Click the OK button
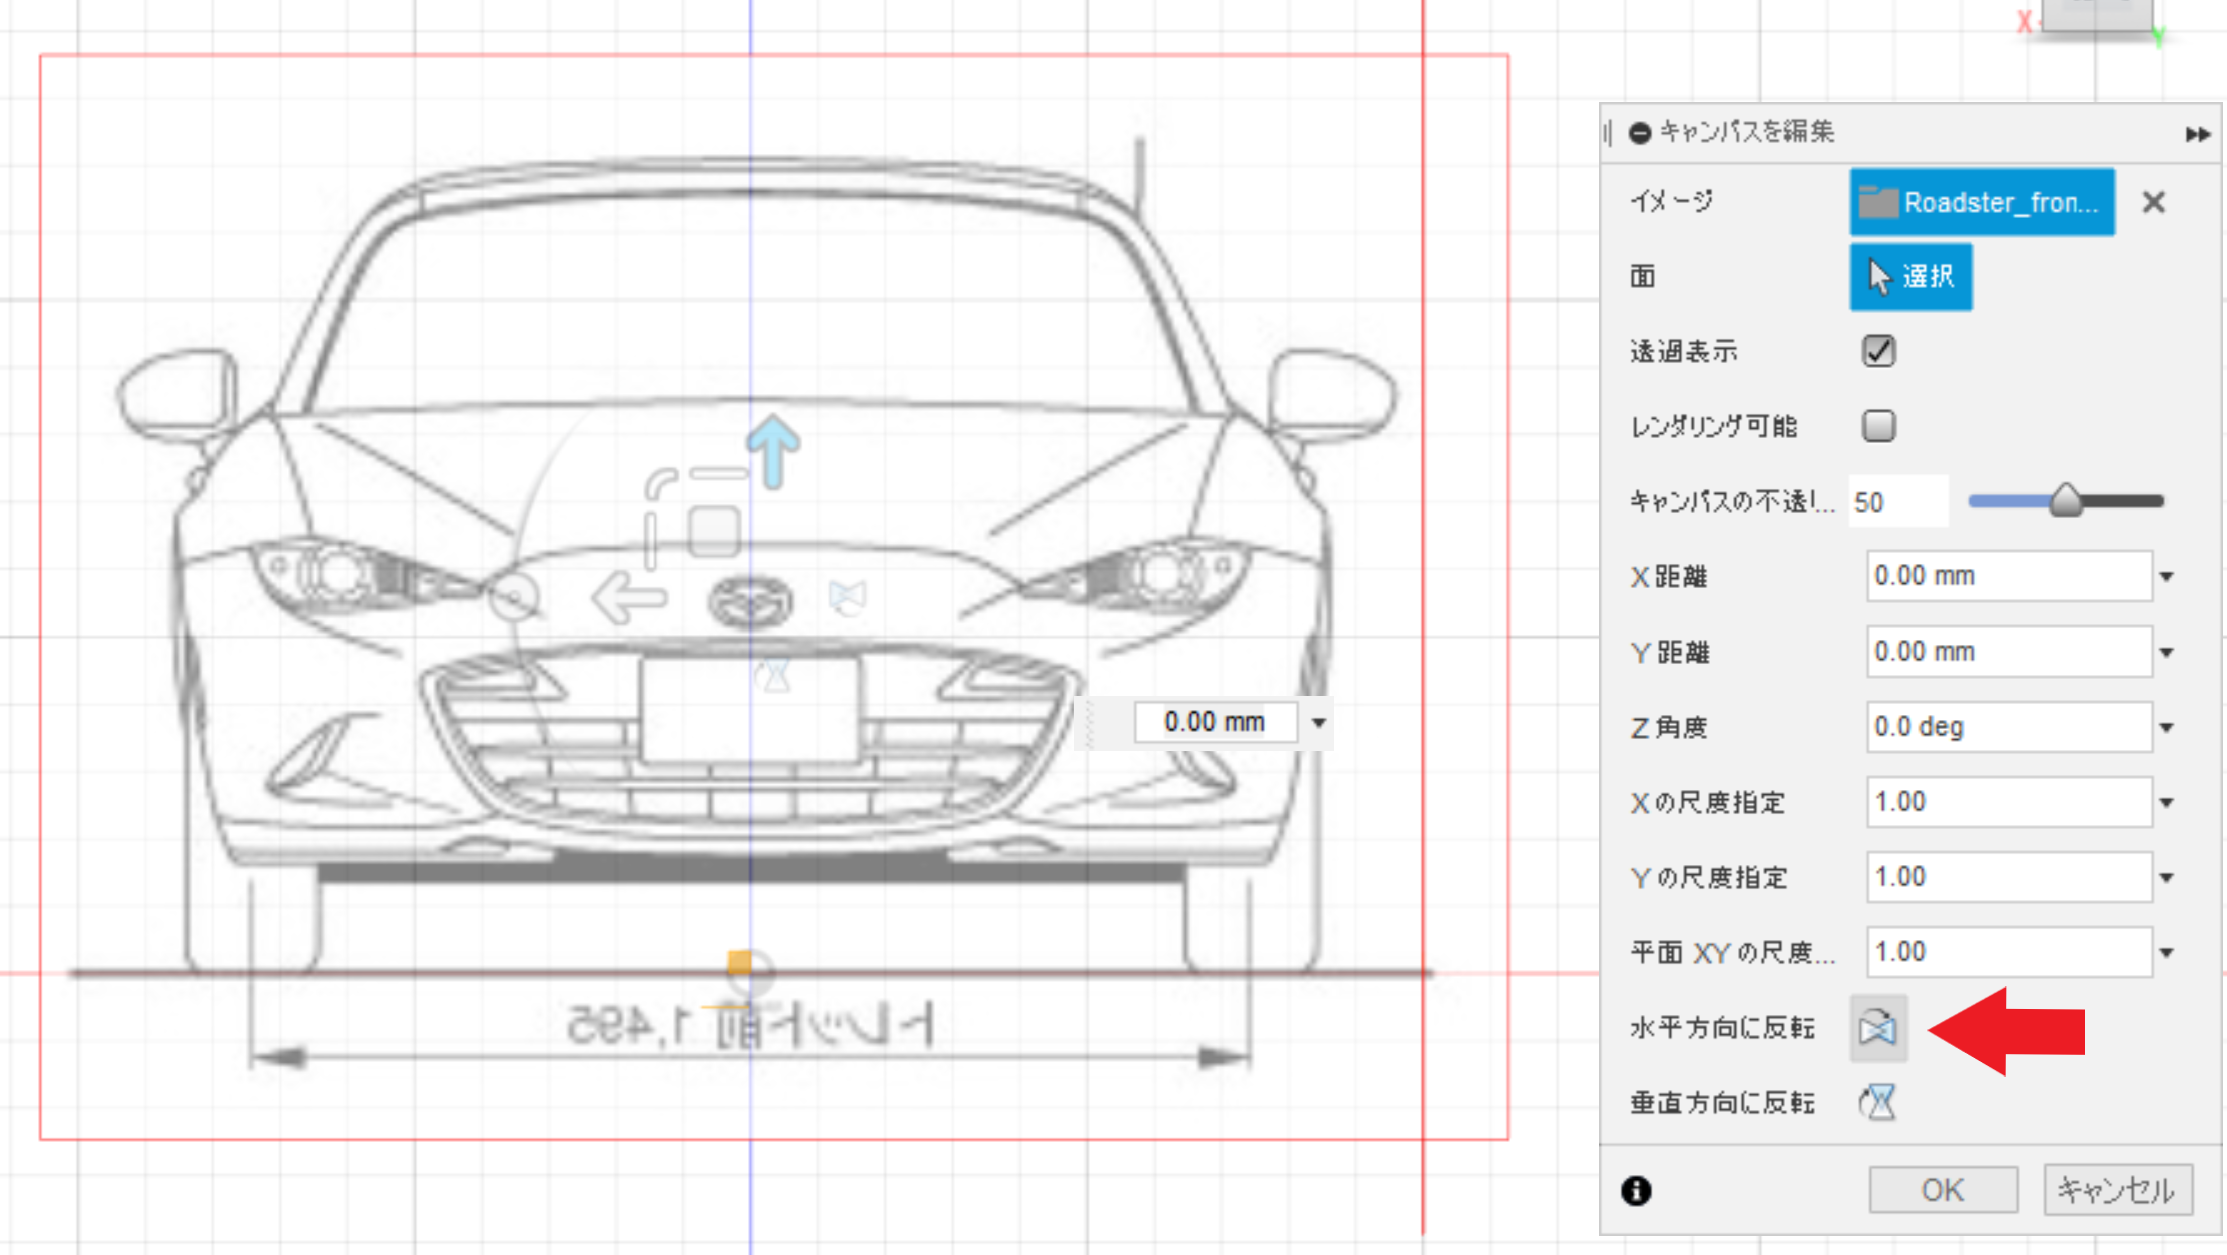 point(1943,1190)
